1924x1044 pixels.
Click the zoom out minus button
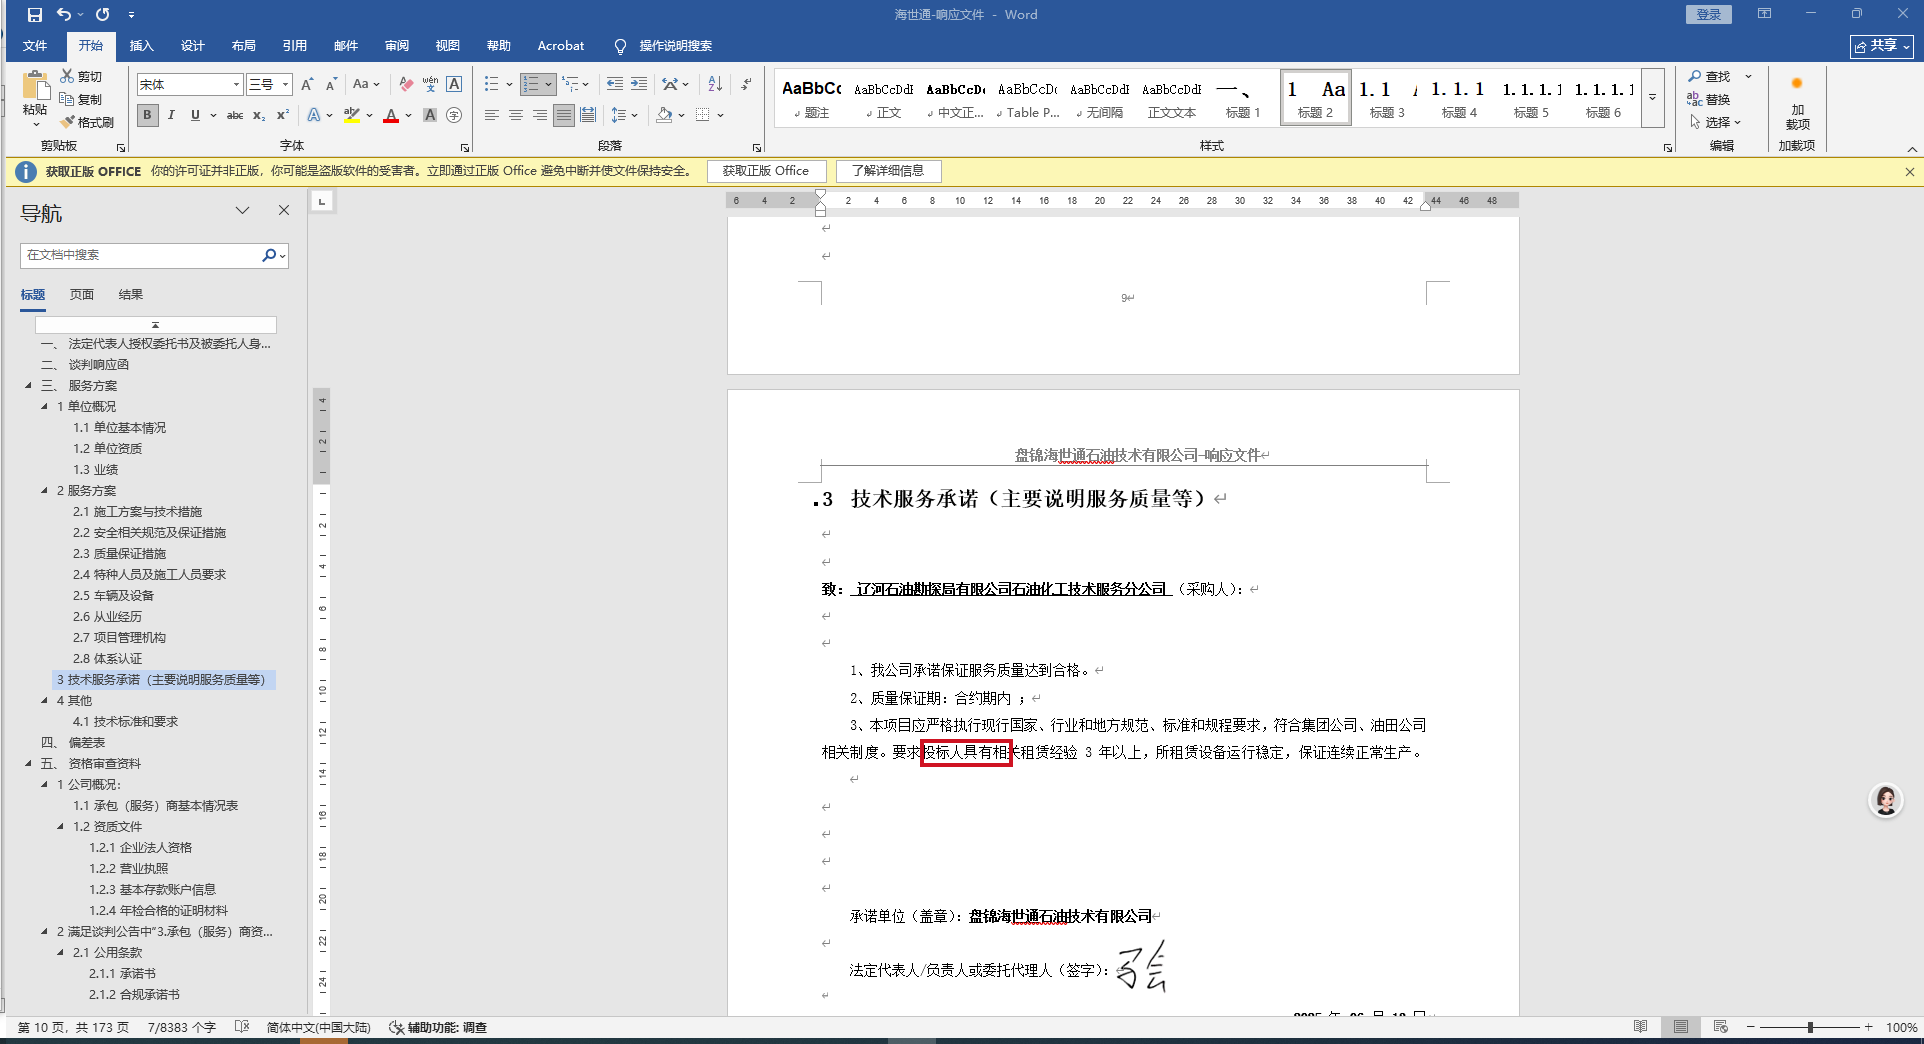pyautogui.click(x=1751, y=1027)
